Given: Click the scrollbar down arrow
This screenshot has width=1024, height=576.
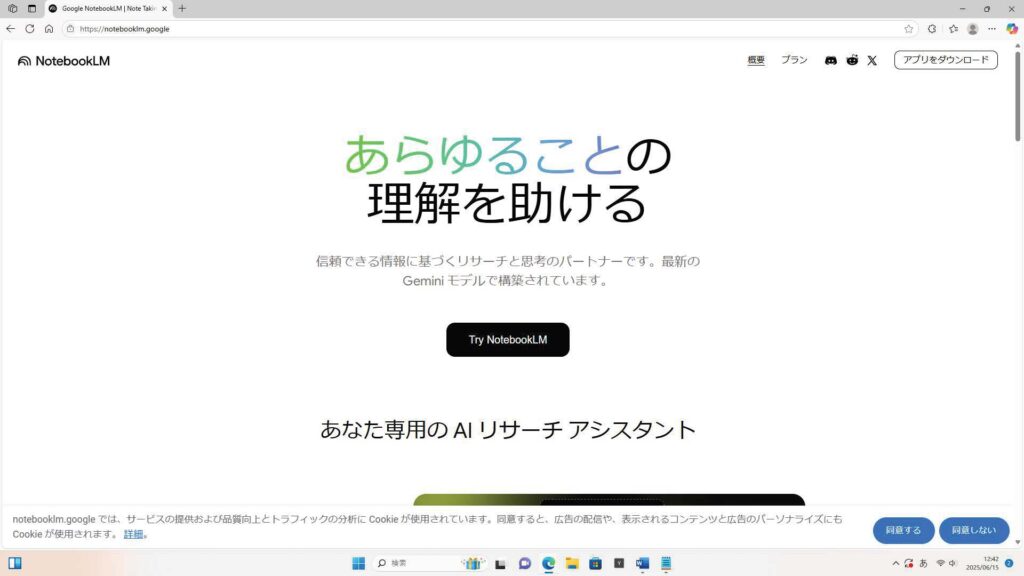Looking at the screenshot, I should point(1017,541).
